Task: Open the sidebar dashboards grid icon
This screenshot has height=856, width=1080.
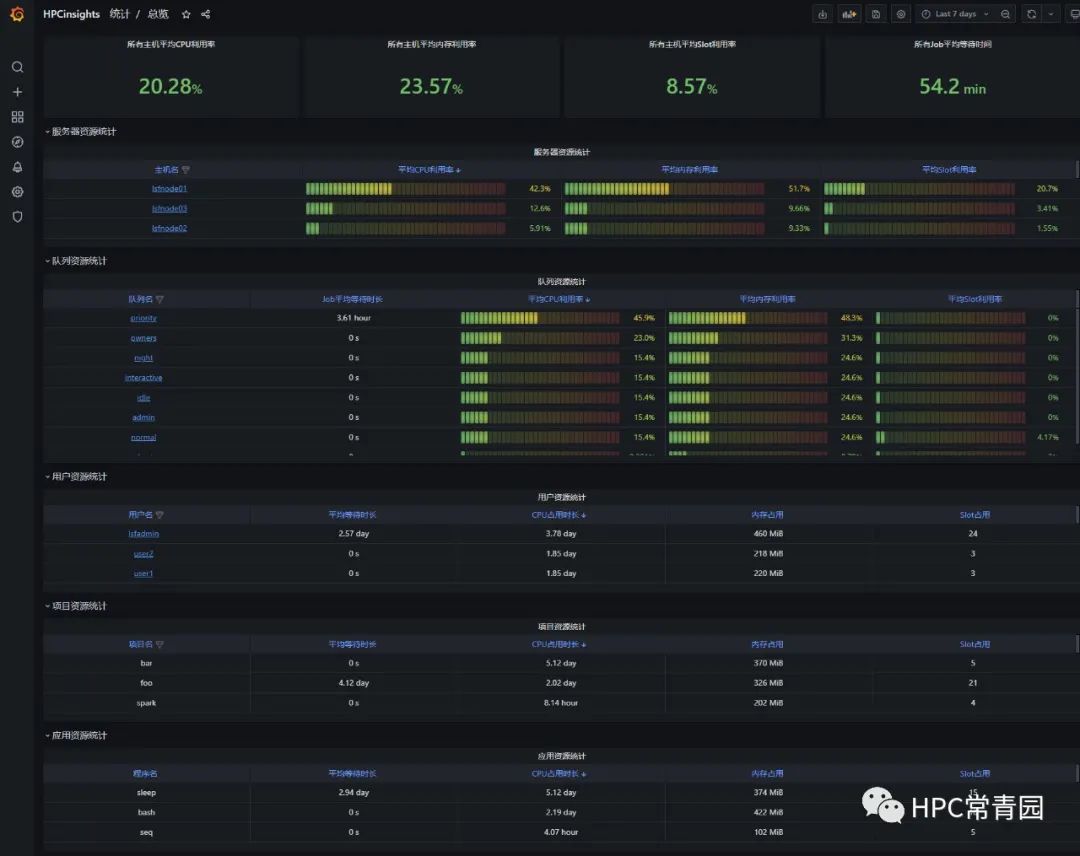Action: click(x=17, y=117)
